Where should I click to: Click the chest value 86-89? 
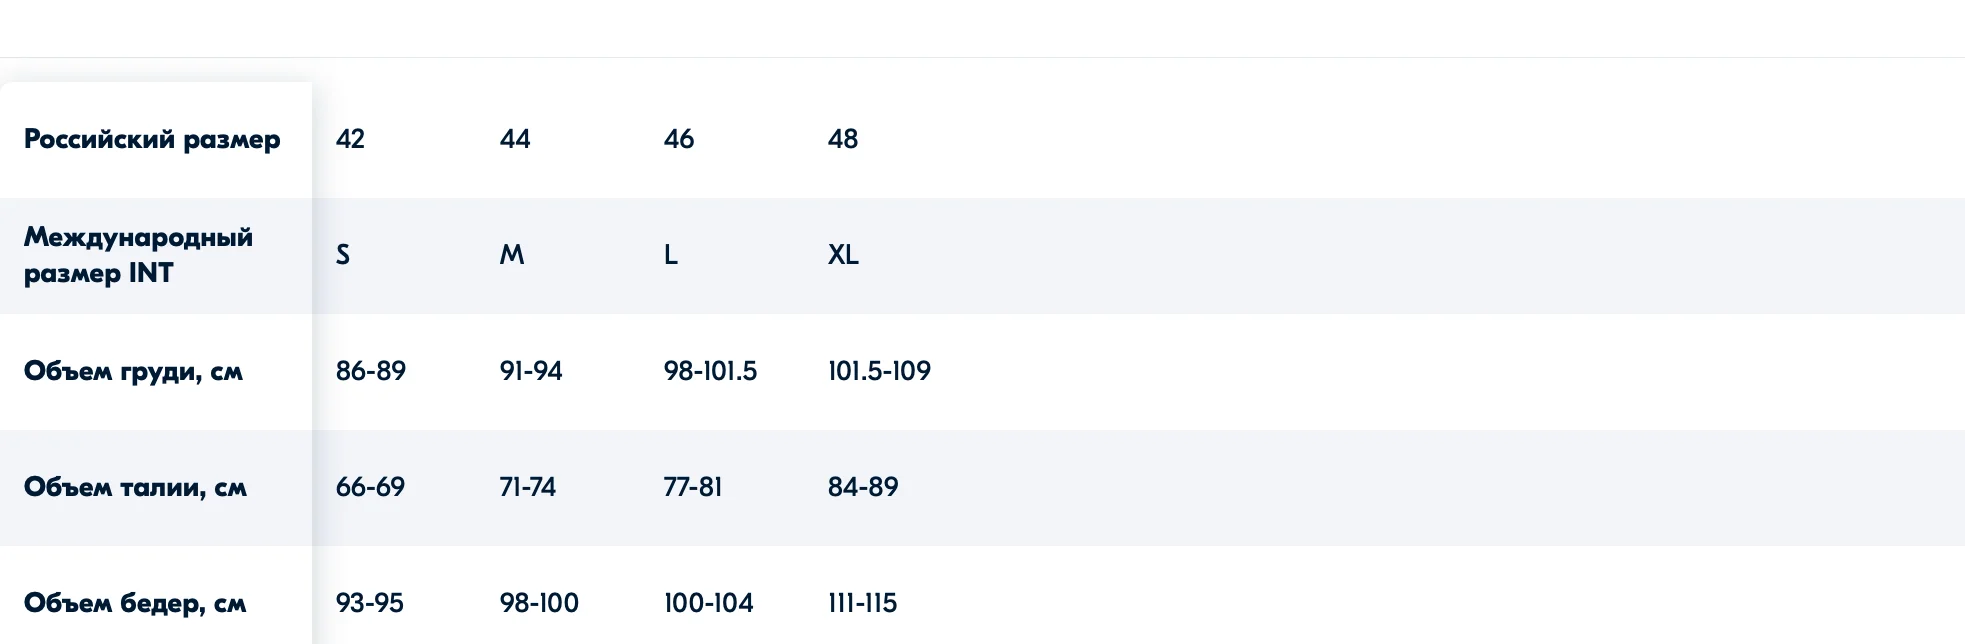pos(371,371)
